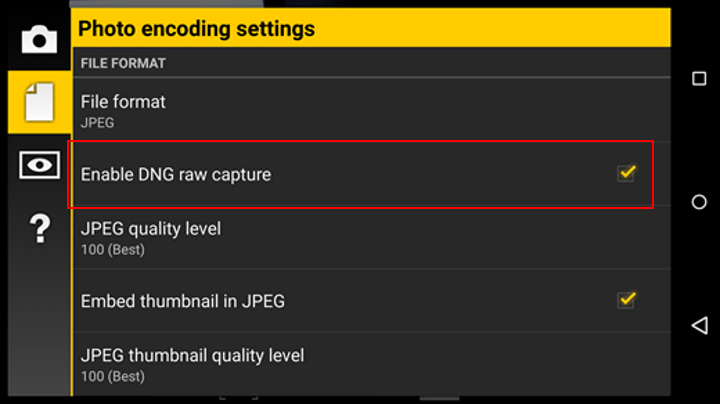
Task: Open the eye viewfinder settings icon
Action: coord(39,166)
